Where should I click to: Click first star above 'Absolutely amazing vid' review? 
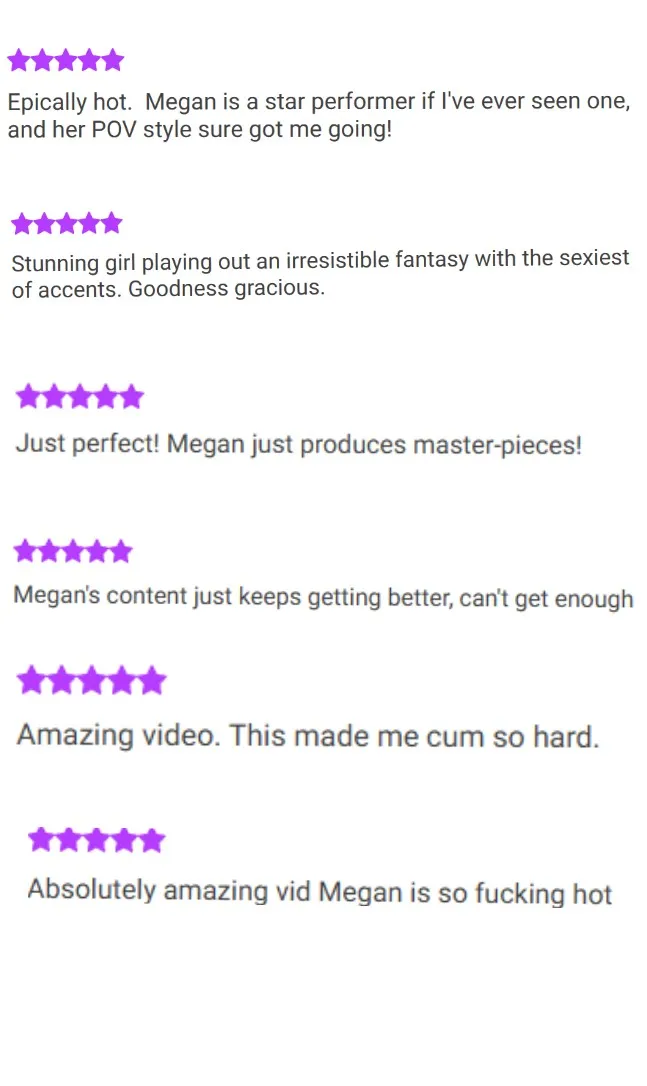coord(41,840)
